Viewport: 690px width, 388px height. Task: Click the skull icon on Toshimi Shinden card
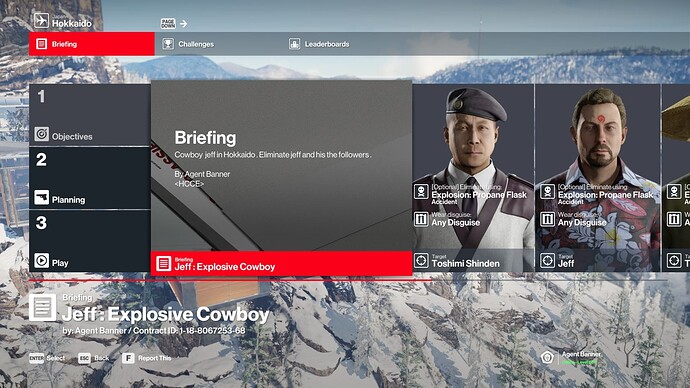coord(421,191)
